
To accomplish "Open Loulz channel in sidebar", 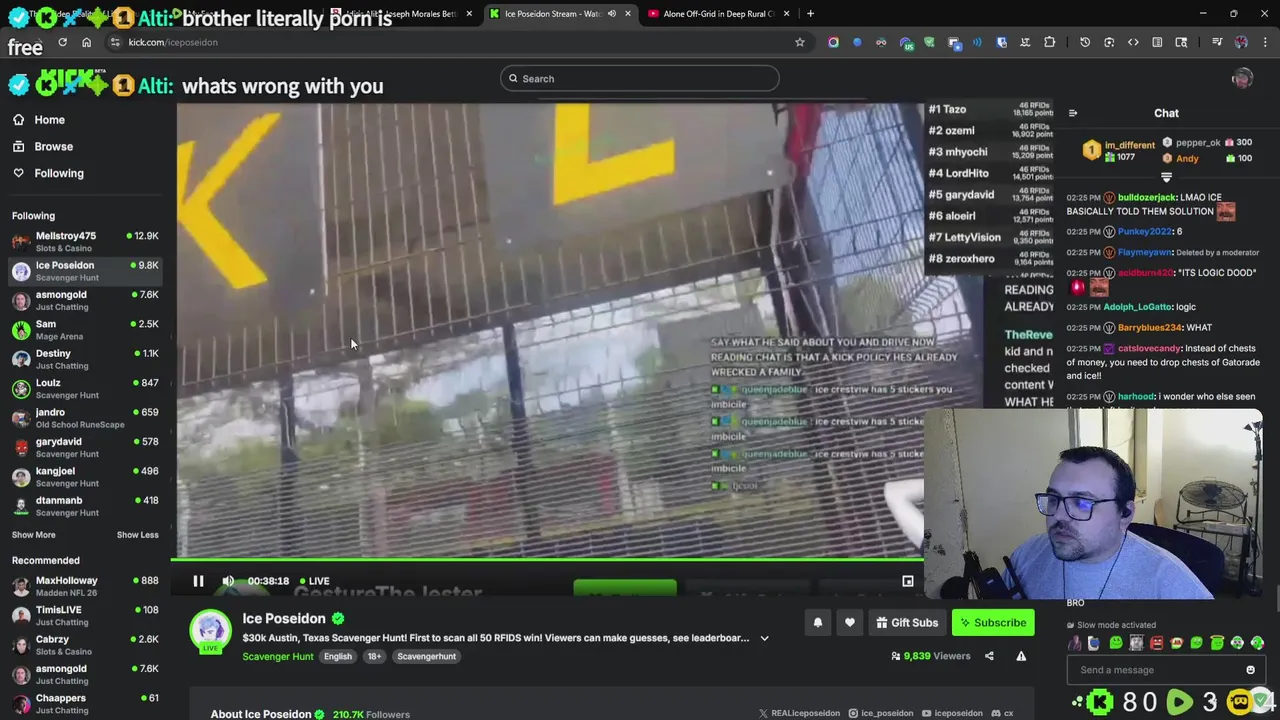I will tap(85, 388).
